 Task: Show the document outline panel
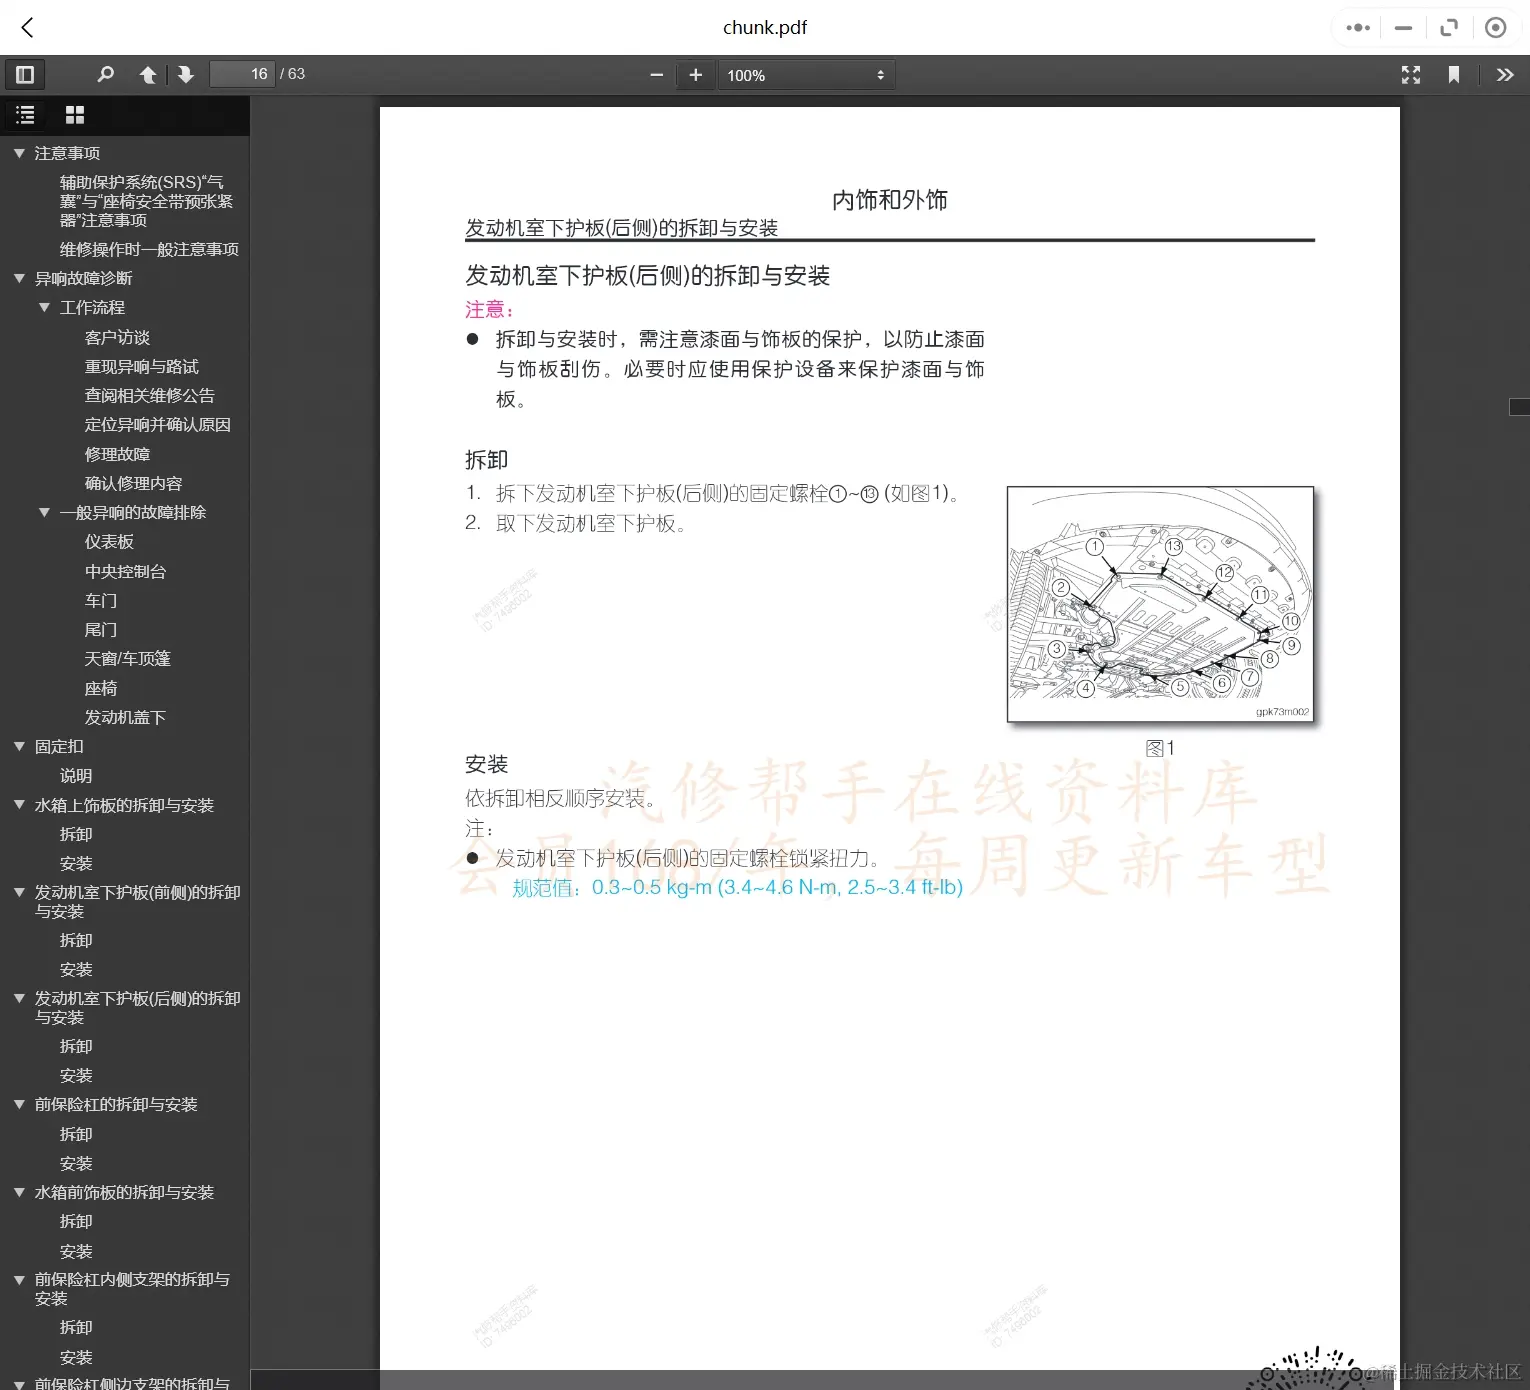pyautogui.click(x=25, y=114)
